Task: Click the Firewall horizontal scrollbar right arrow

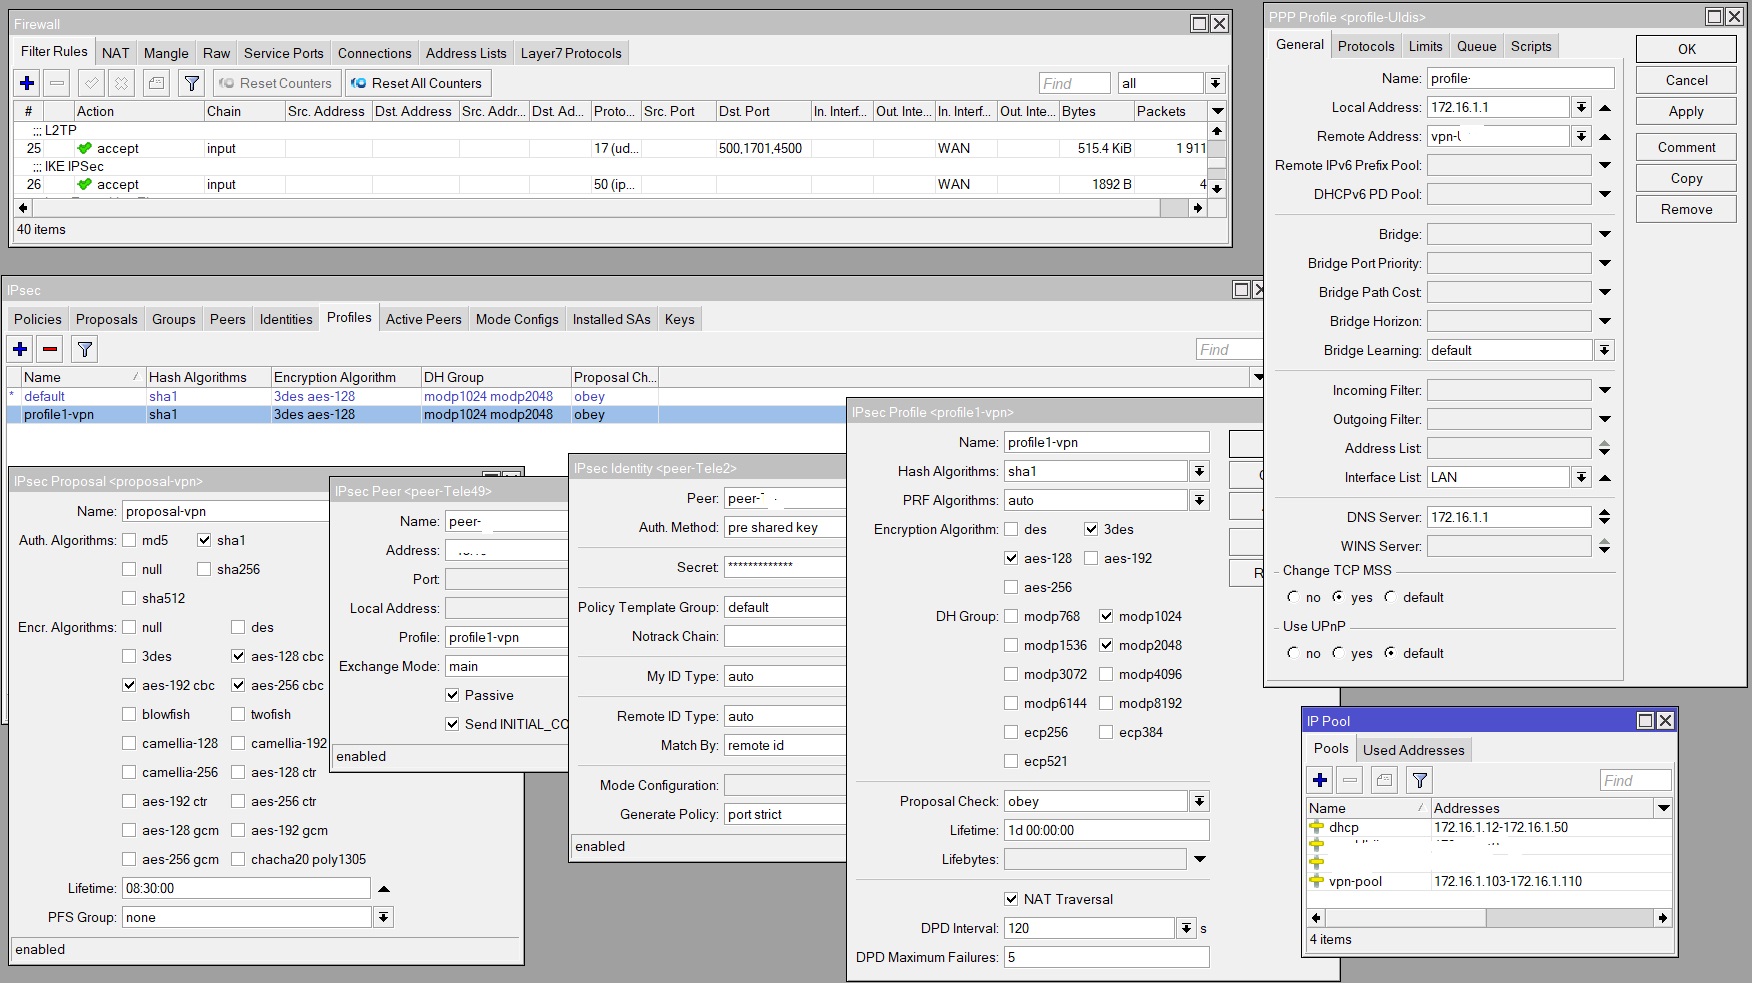Action: pyautogui.click(x=1197, y=208)
